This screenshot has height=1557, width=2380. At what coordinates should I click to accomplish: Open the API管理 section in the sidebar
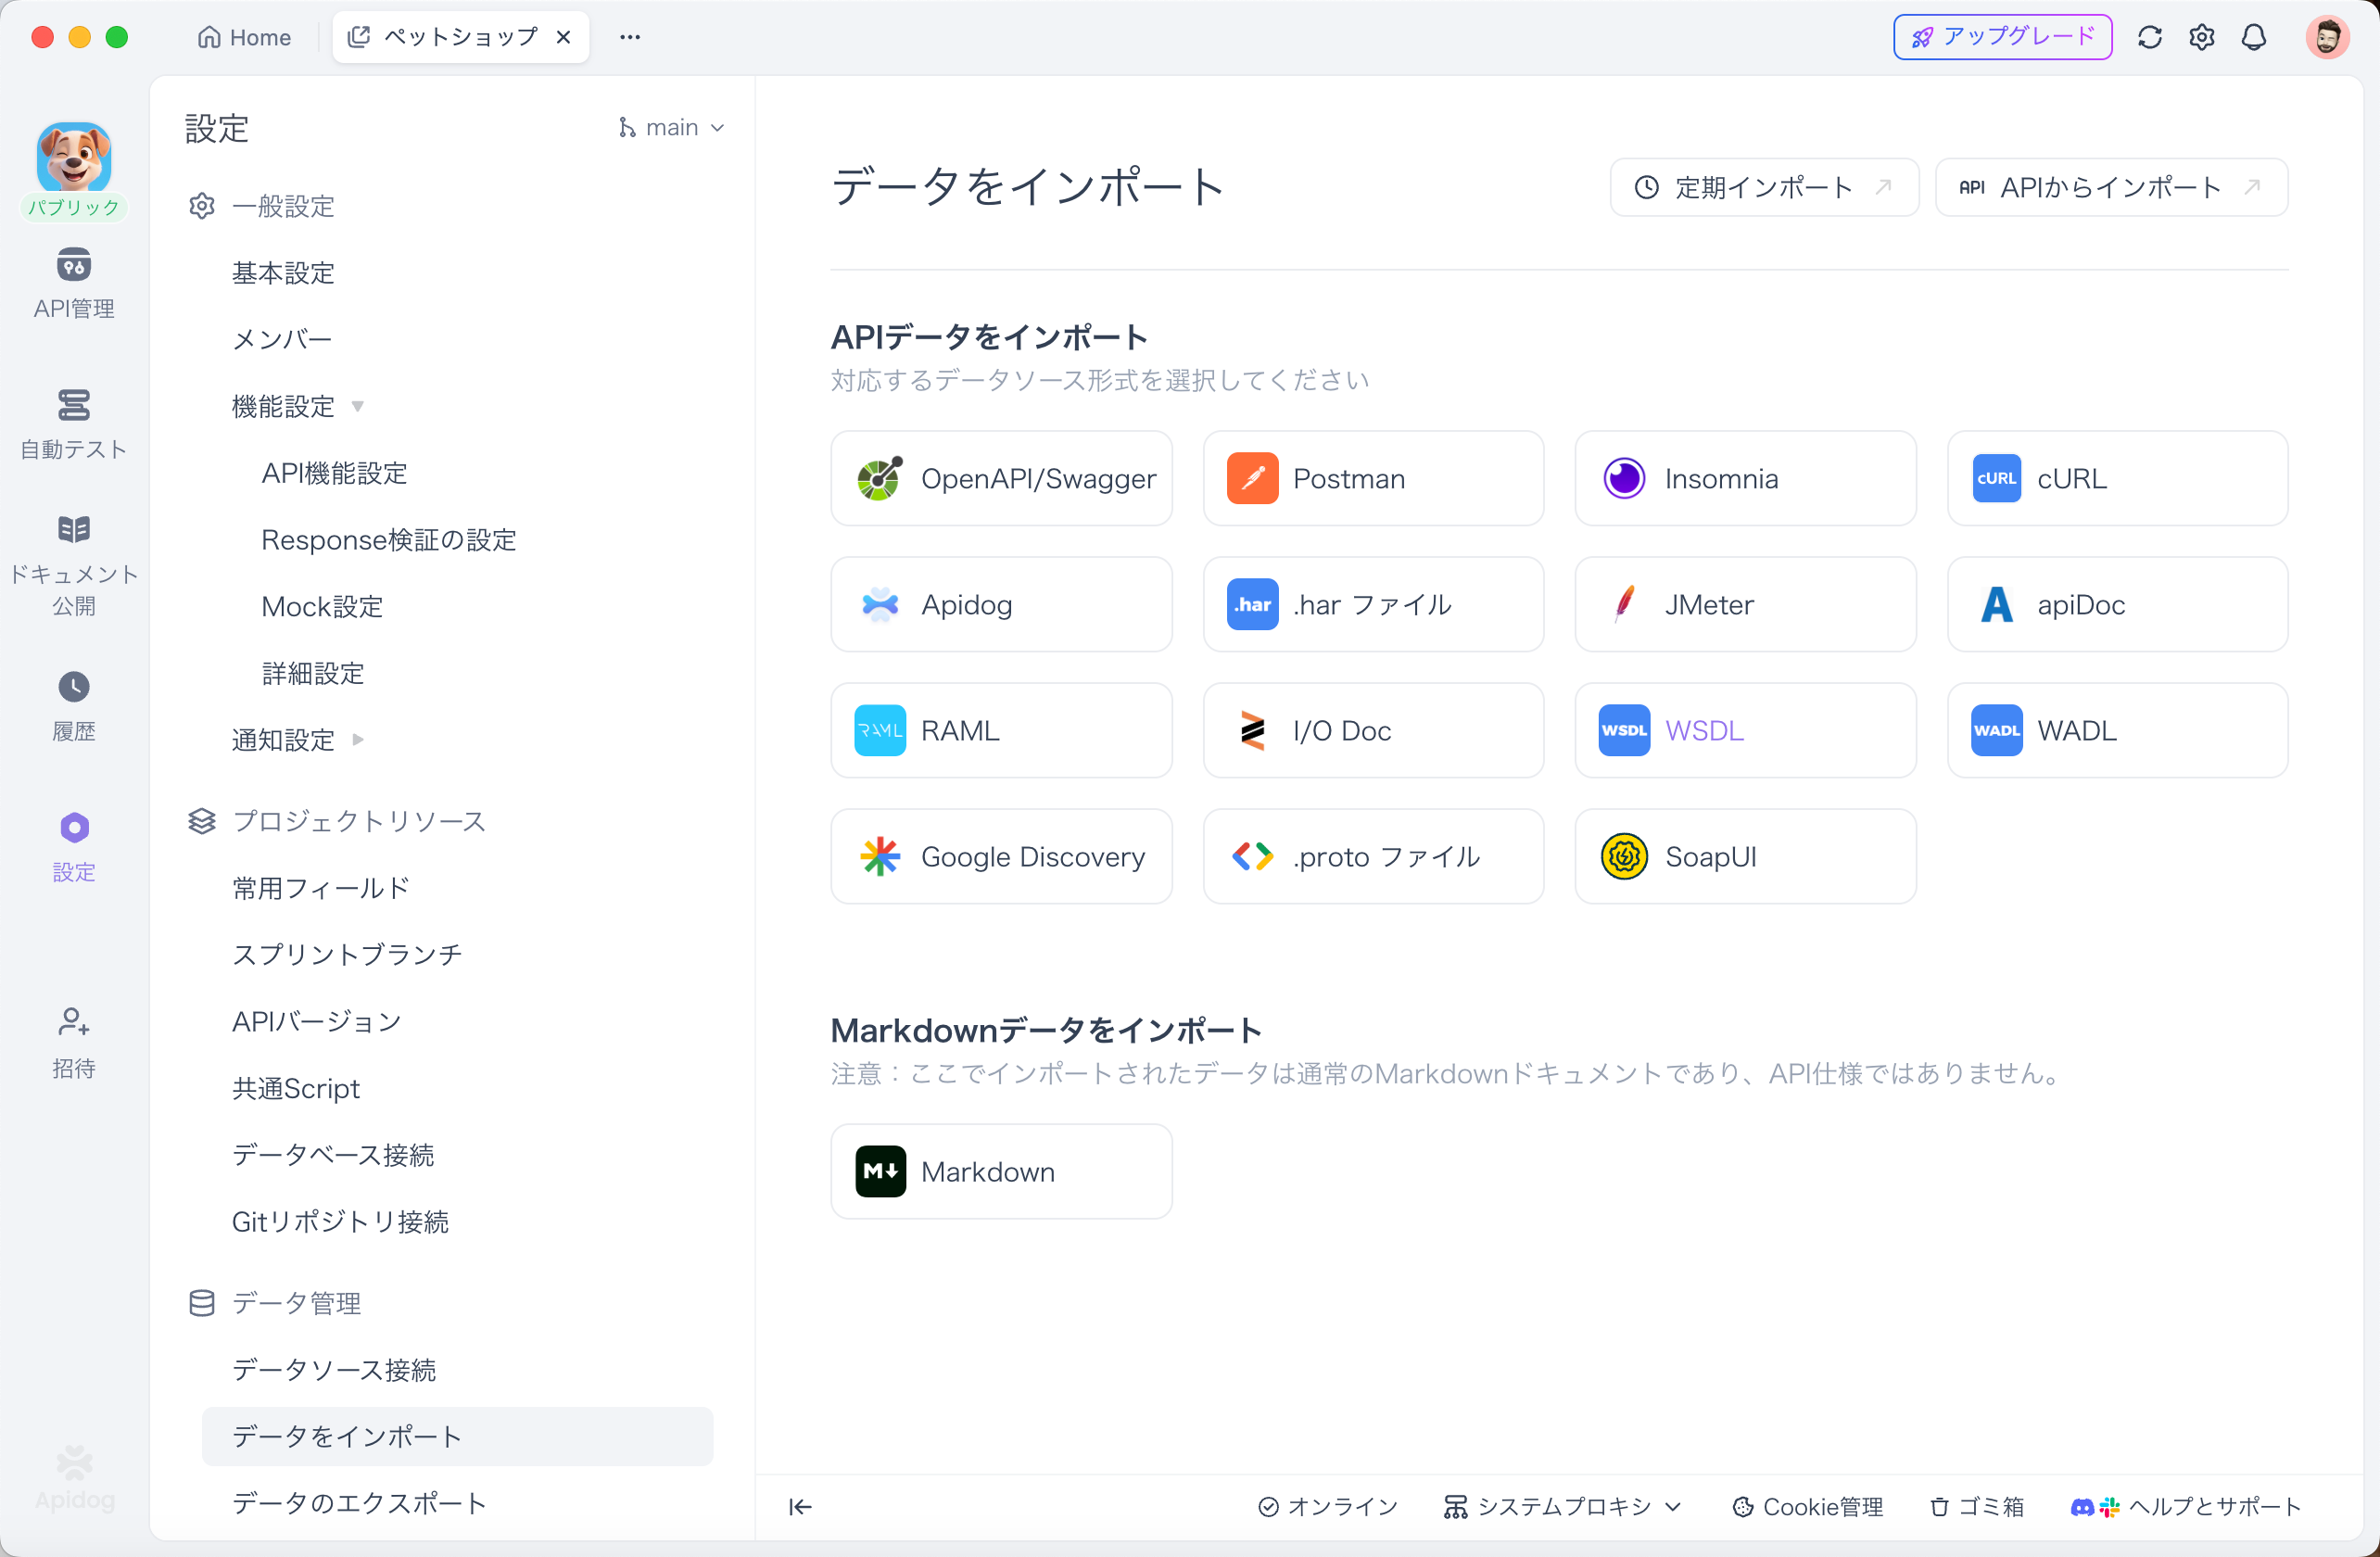(73, 284)
